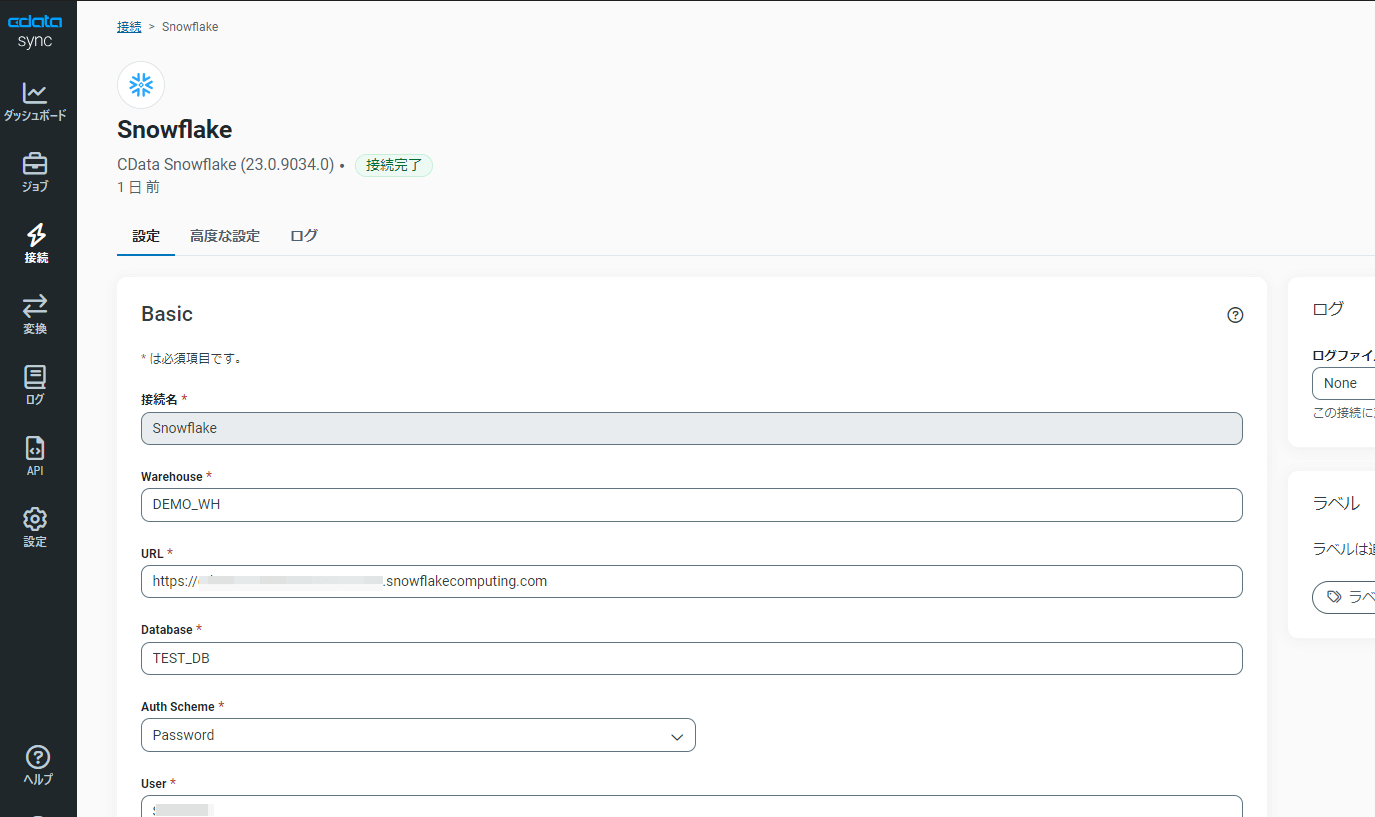The height and width of the screenshot is (817, 1375).
Task: Click the 変換 sidebar icon
Action: click(35, 313)
